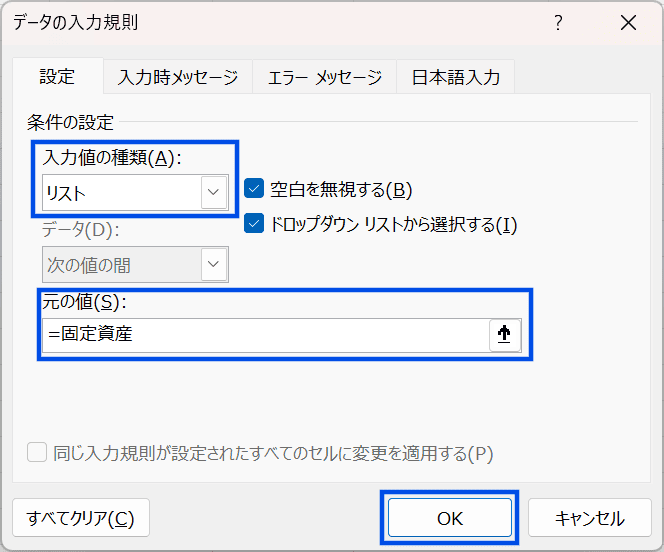Screen dimensions: 664x552
Task: Toggle 空白を無視する checkbox
Action: pyautogui.click(x=254, y=190)
